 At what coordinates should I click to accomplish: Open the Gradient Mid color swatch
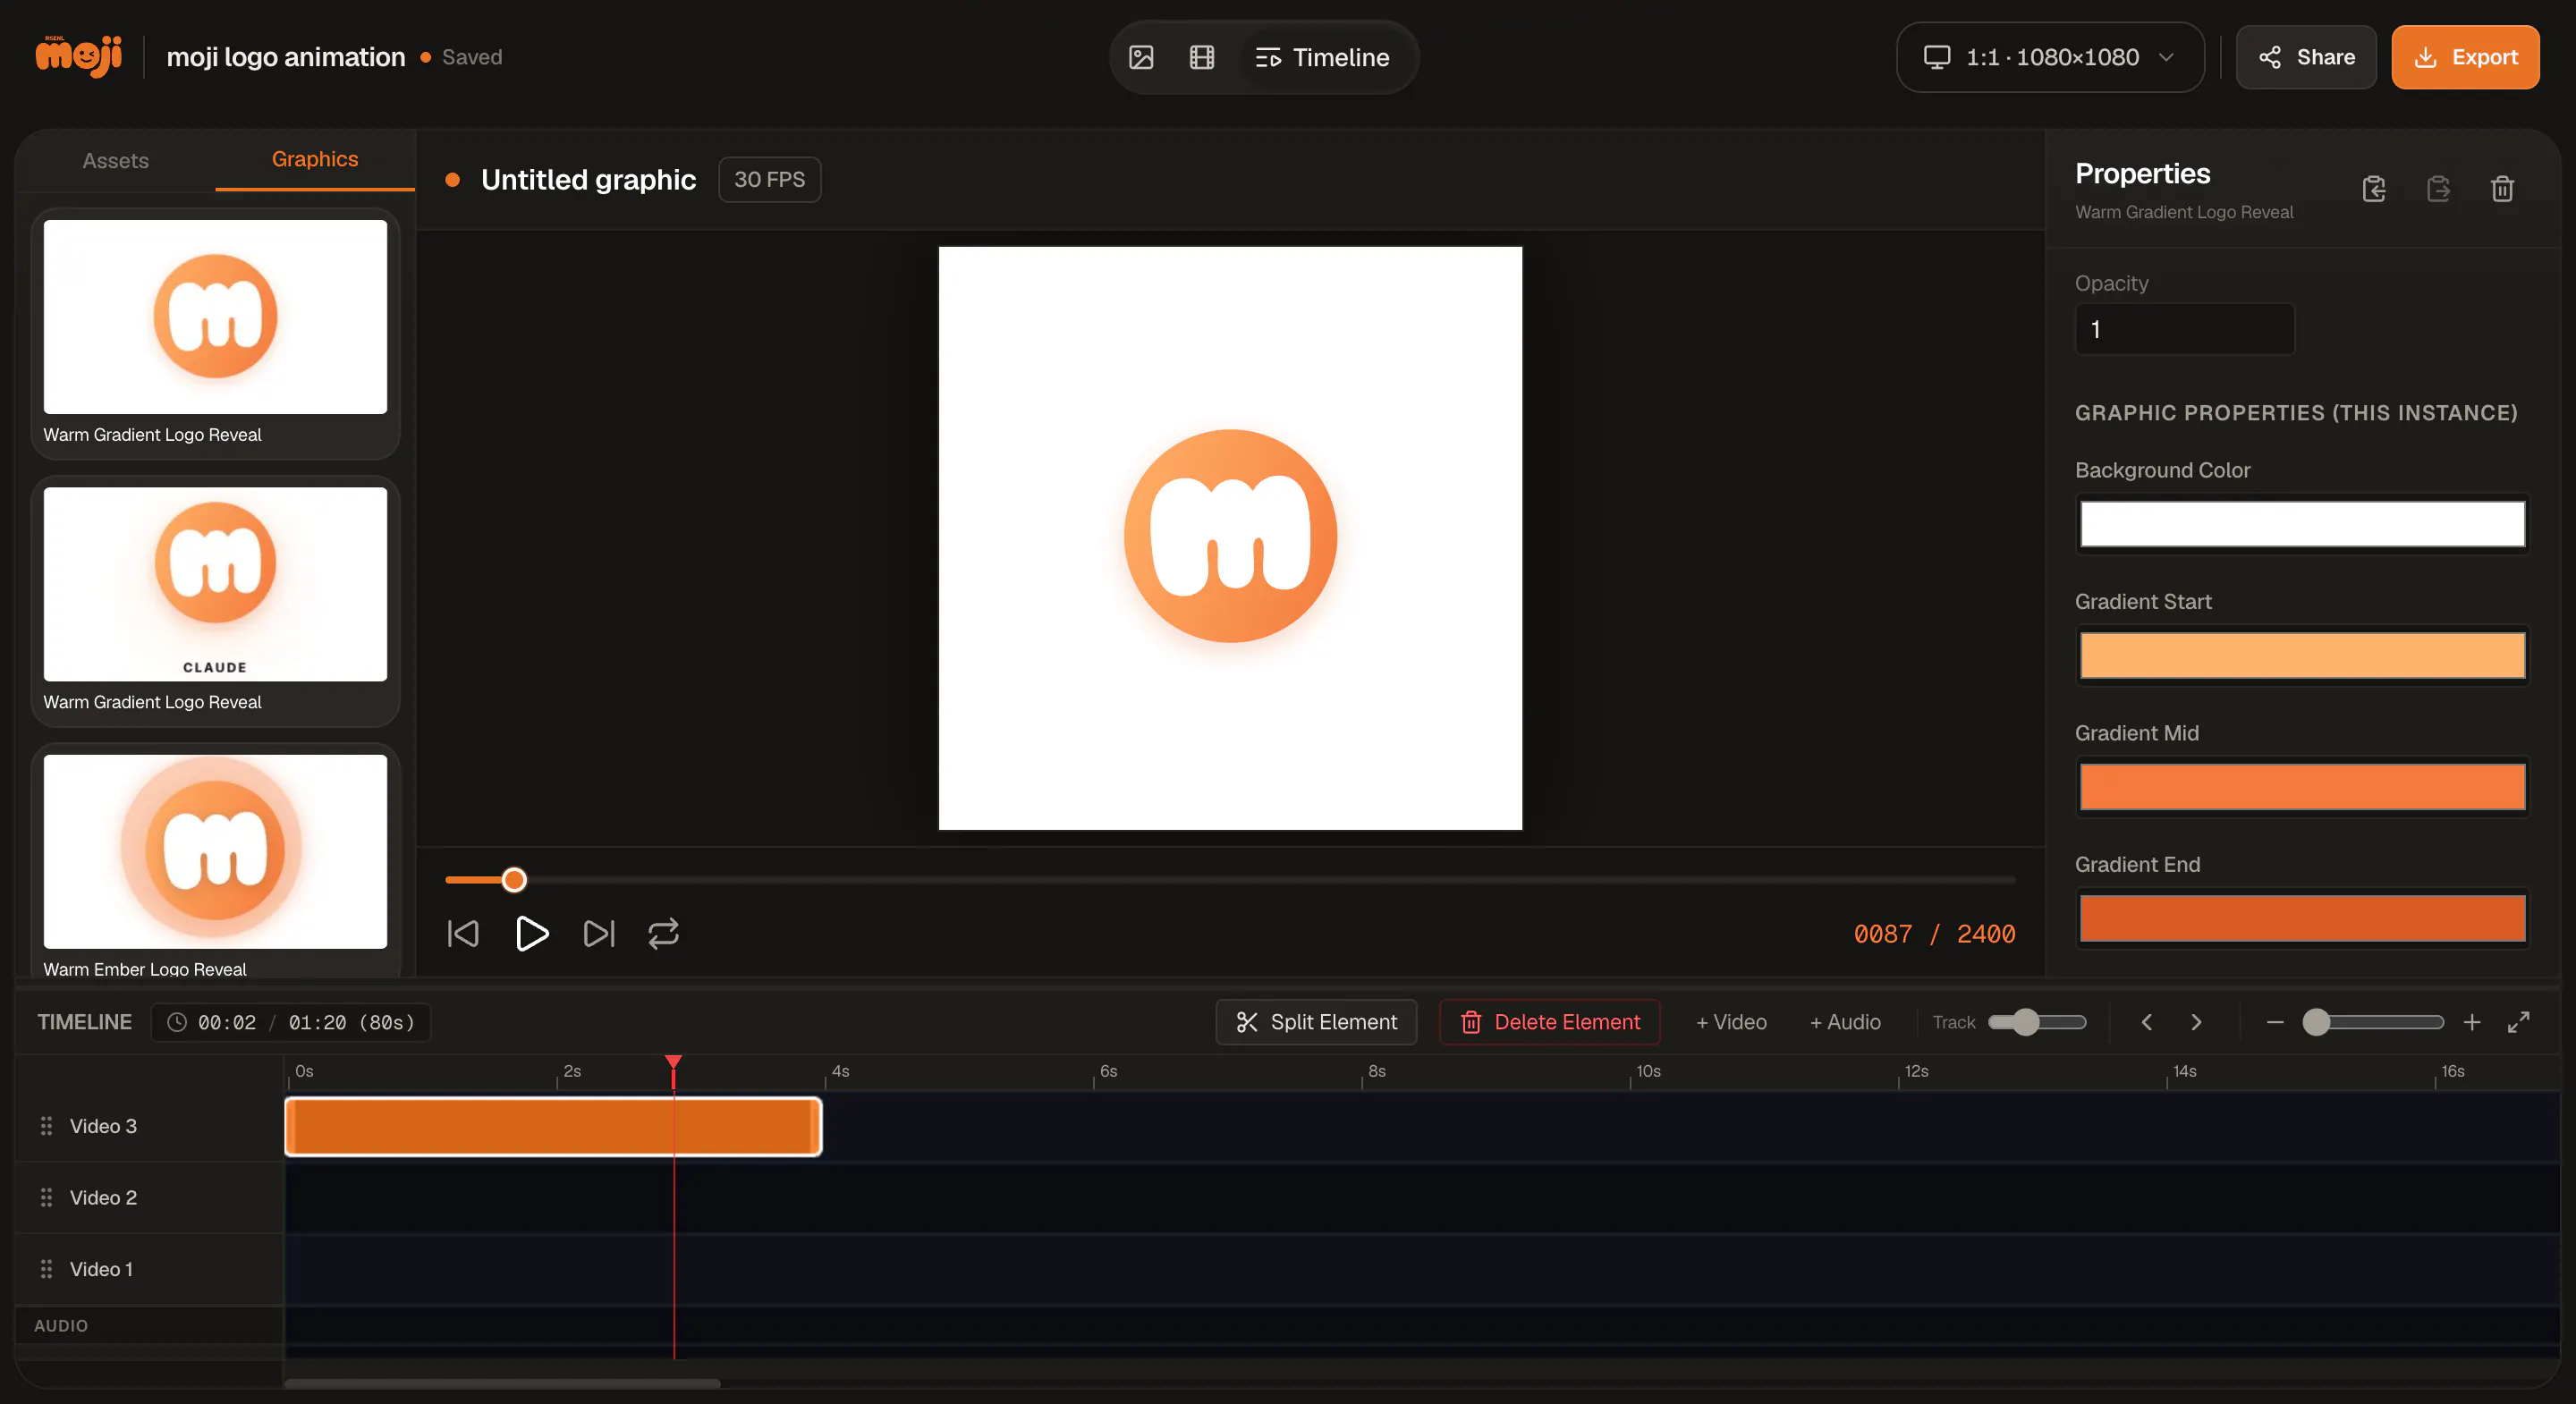click(2302, 787)
